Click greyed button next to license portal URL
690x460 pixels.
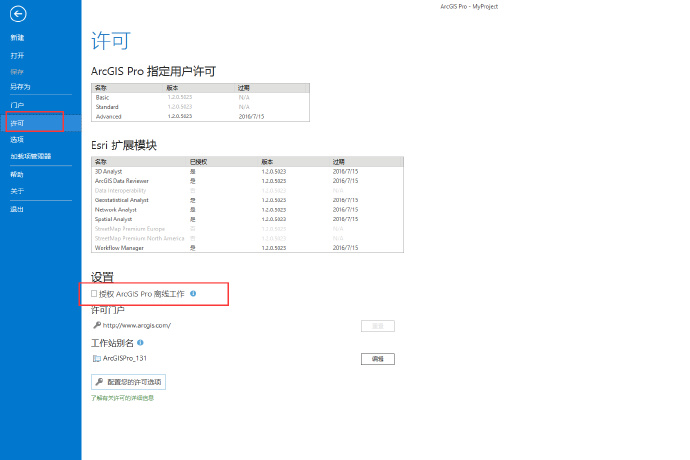pyautogui.click(x=378, y=326)
